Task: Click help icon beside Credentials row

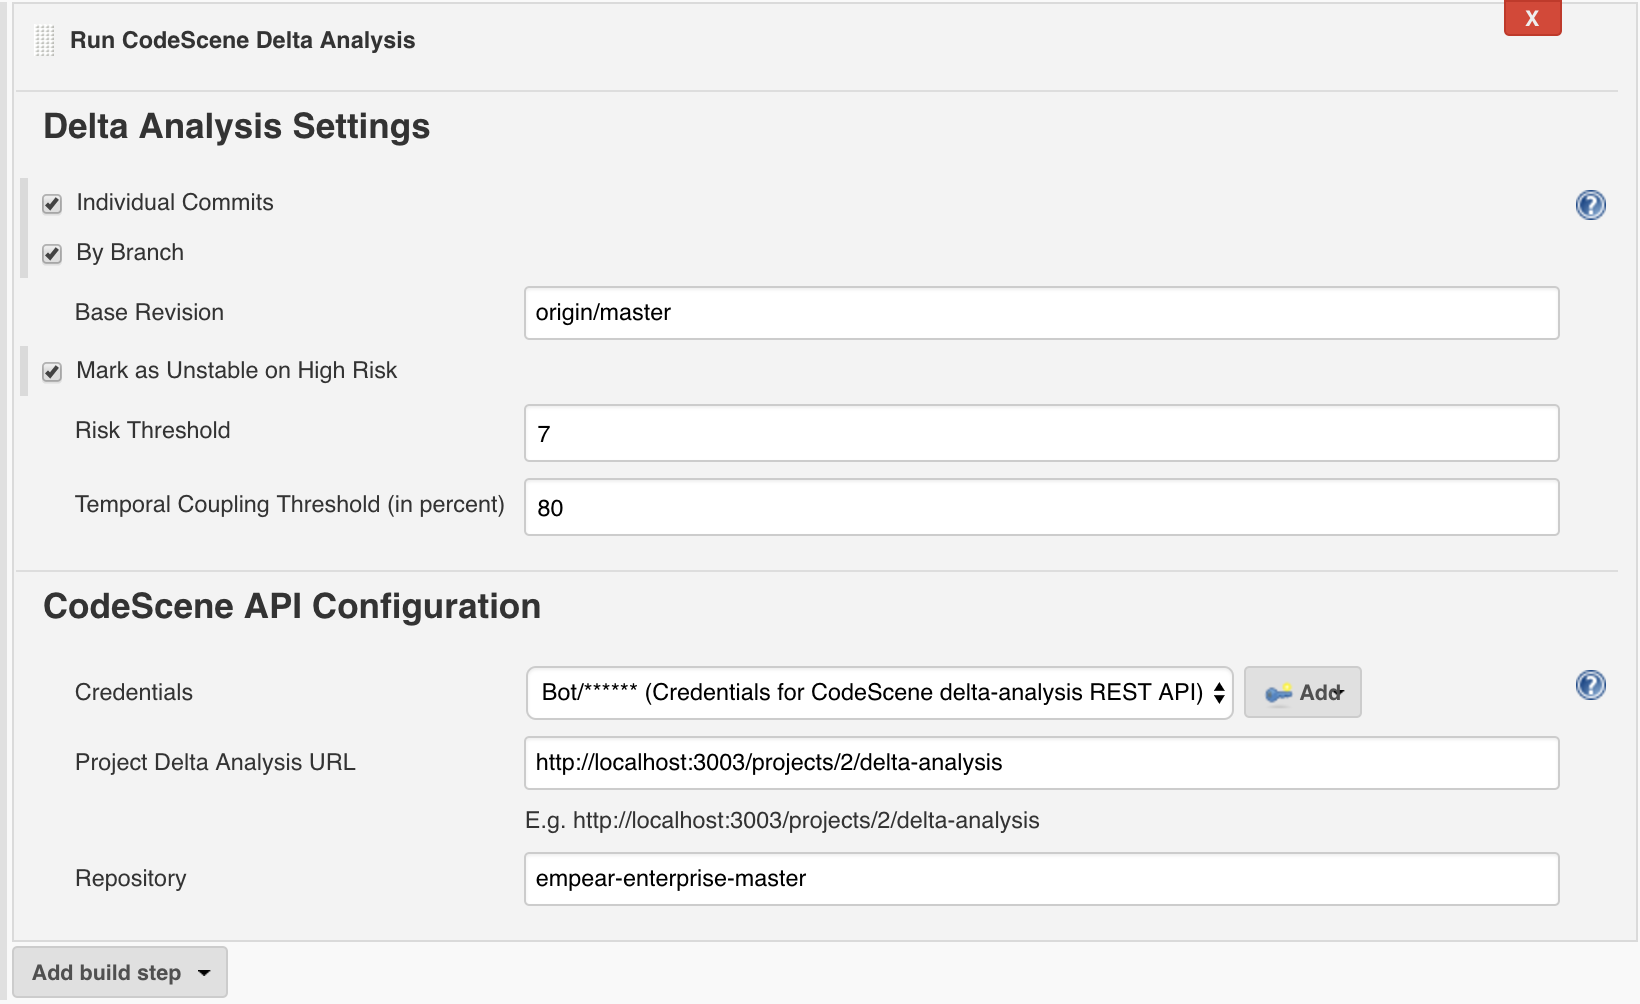Action: [x=1590, y=685]
